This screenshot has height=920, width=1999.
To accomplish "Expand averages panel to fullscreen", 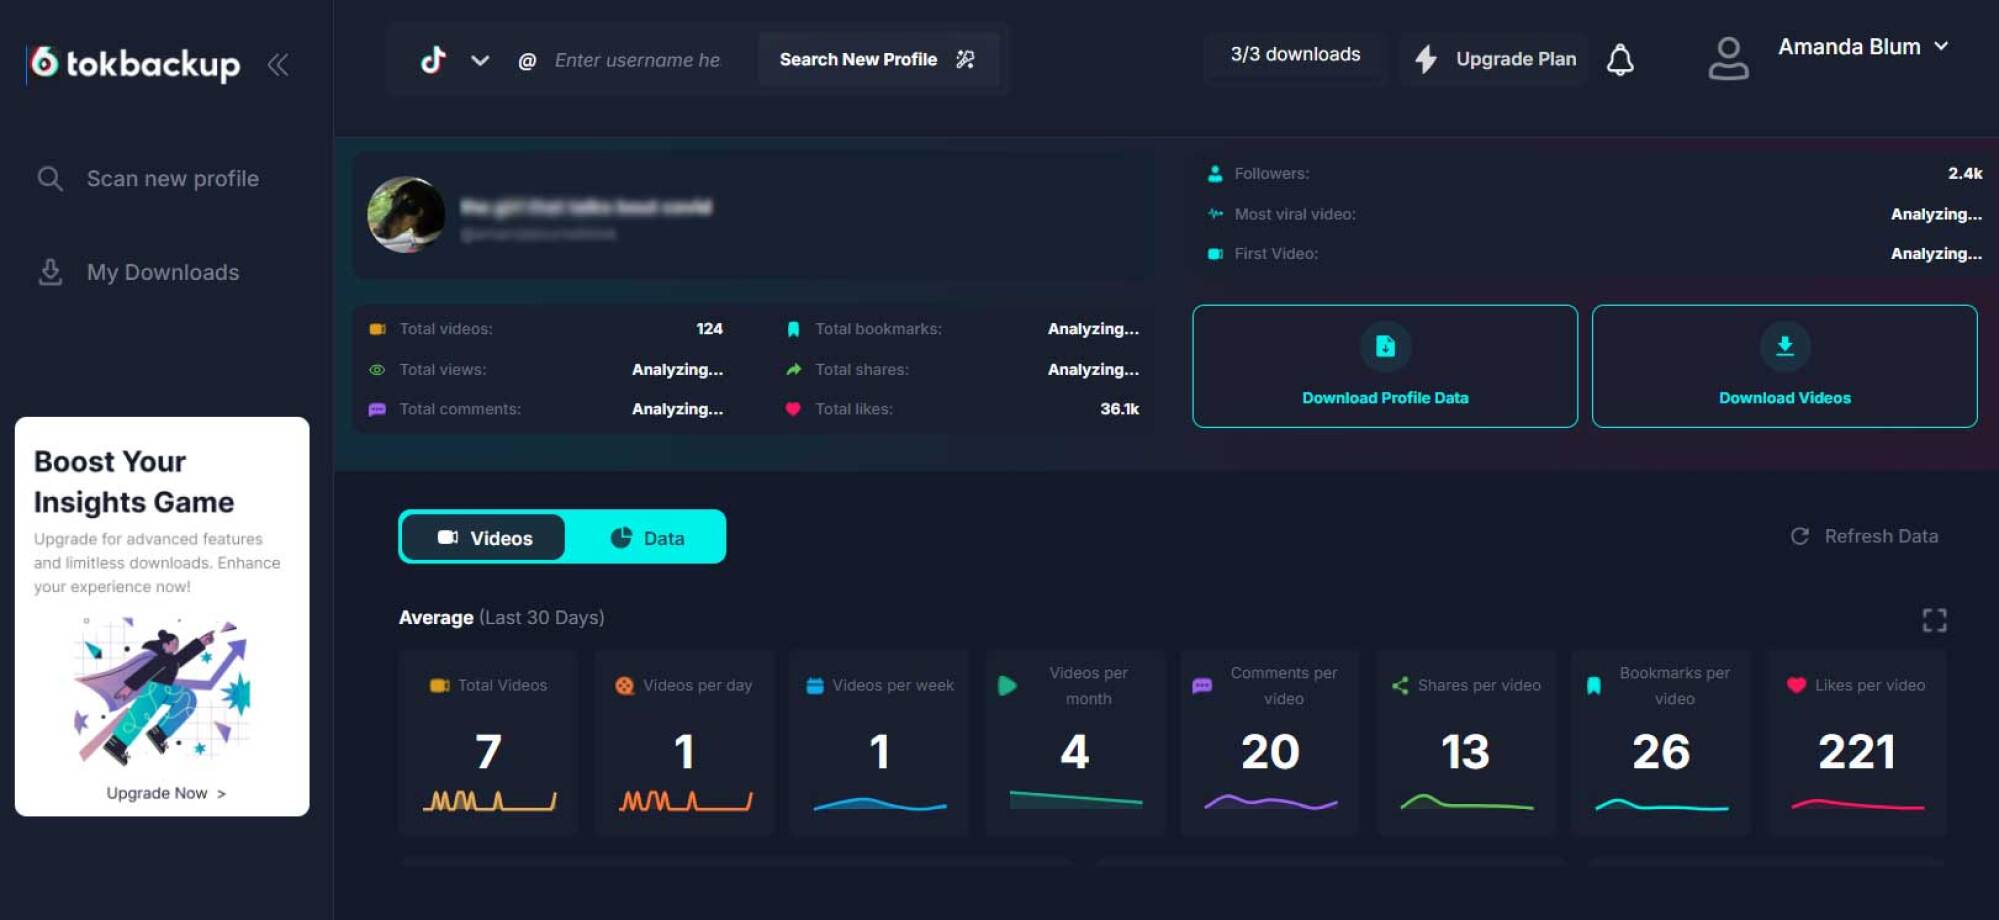I will pyautogui.click(x=1934, y=620).
